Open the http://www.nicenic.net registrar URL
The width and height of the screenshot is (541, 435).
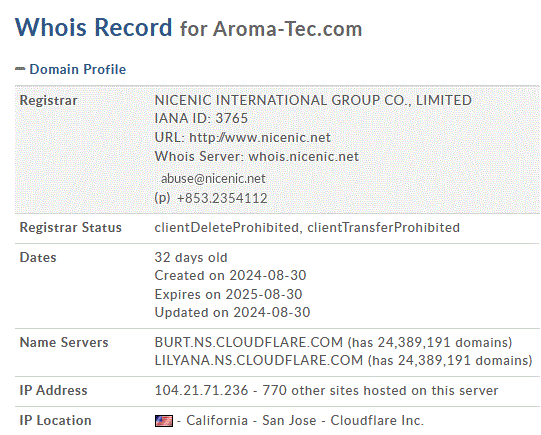click(x=260, y=138)
